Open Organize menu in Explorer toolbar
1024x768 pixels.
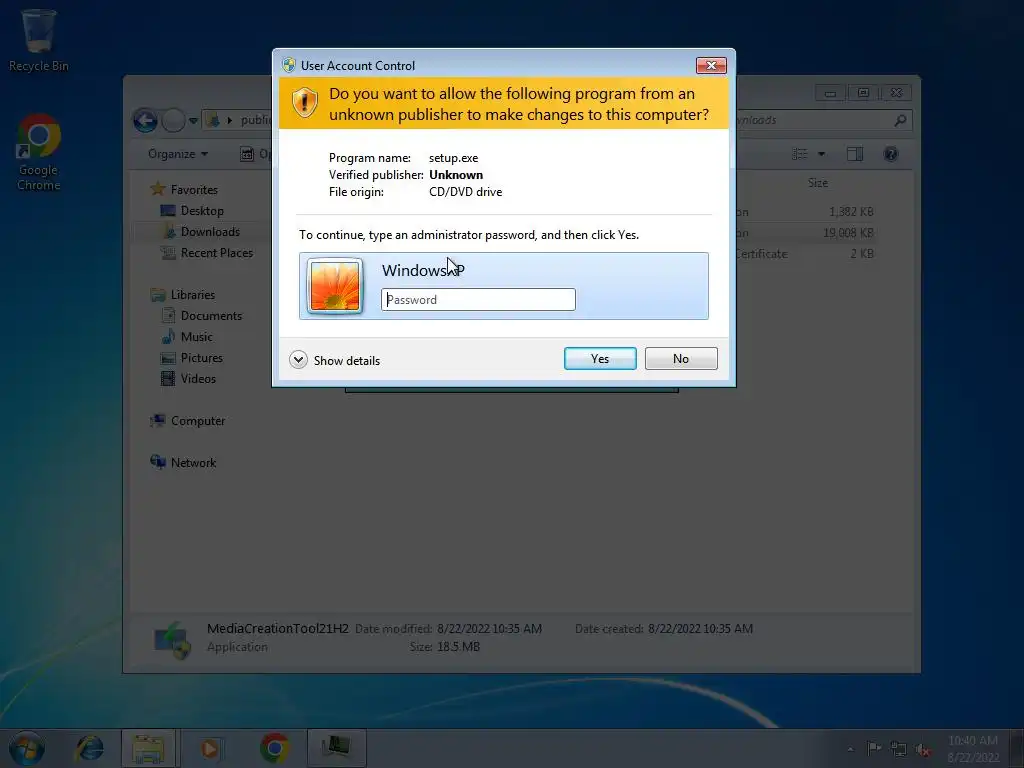178,154
